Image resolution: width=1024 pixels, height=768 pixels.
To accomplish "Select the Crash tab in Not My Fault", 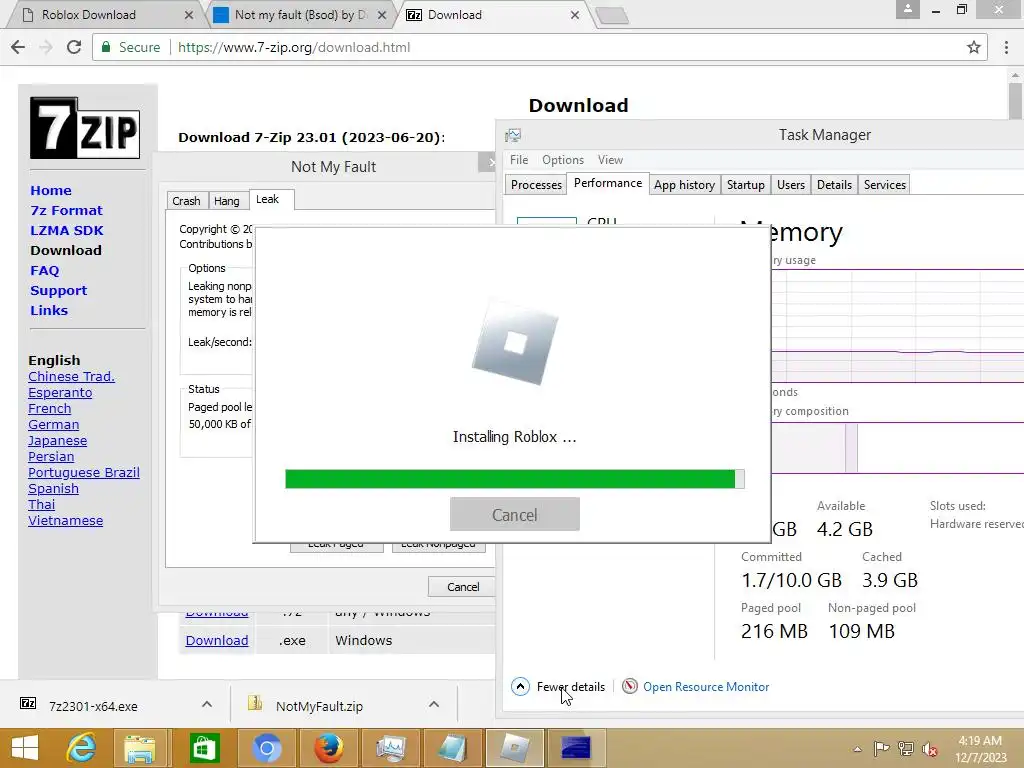I will click(x=187, y=200).
